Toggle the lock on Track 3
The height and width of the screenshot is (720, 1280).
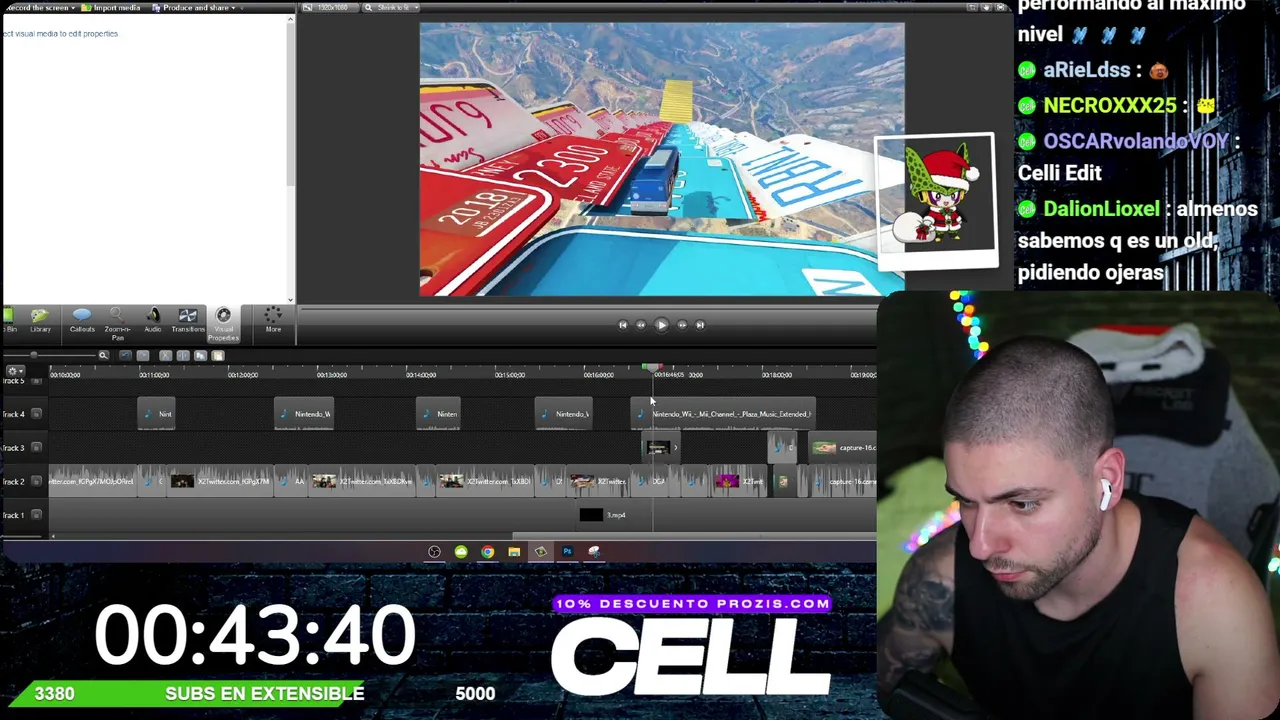37,448
